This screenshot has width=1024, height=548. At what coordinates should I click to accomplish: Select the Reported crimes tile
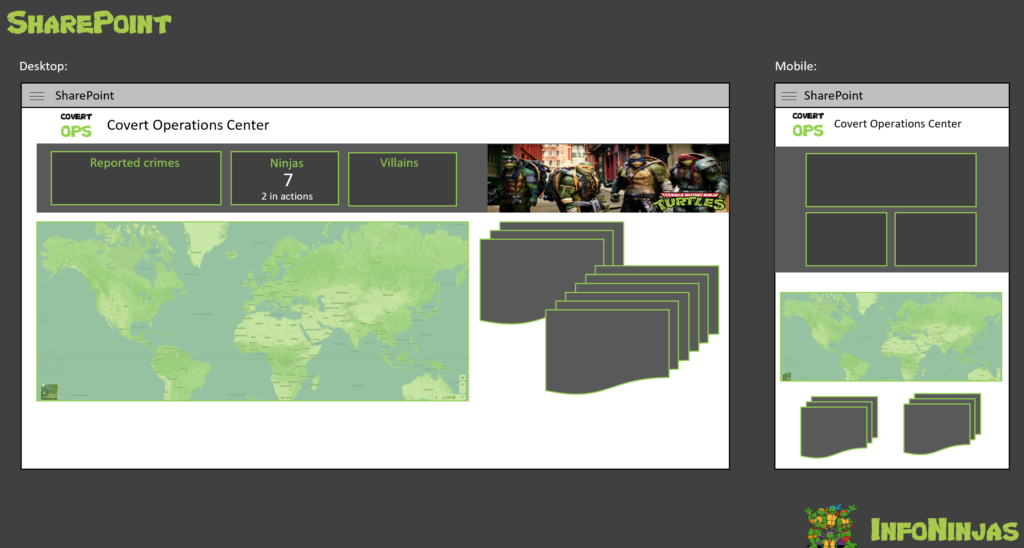pos(136,178)
